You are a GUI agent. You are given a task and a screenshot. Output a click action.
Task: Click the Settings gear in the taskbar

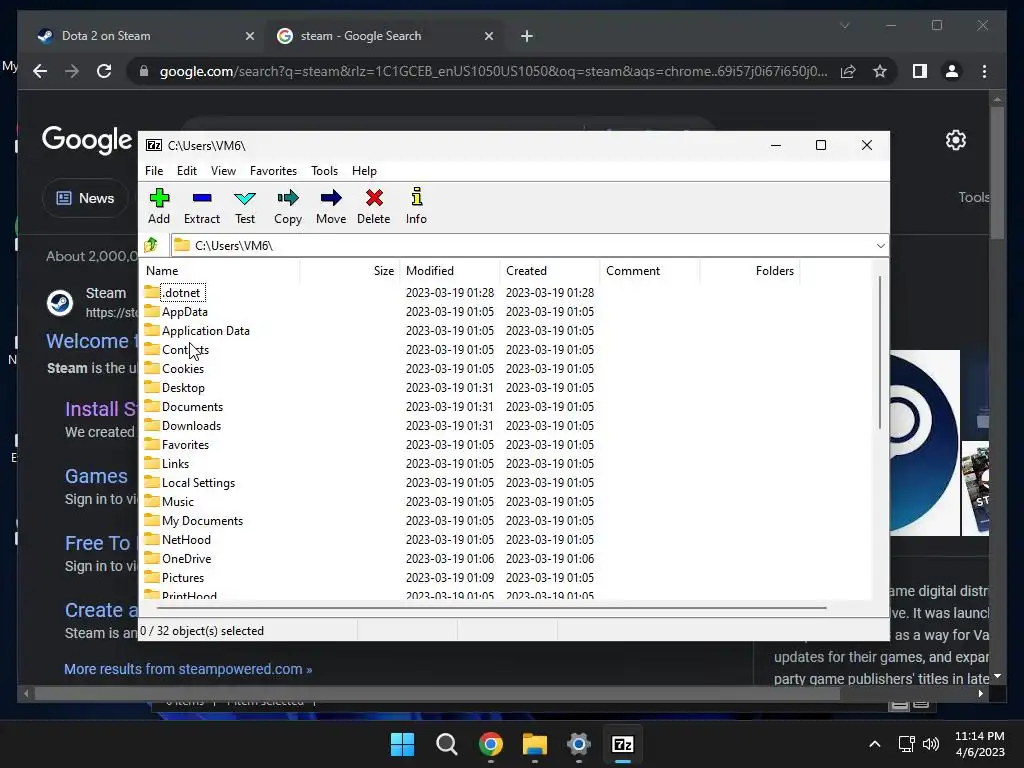click(x=579, y=744)
